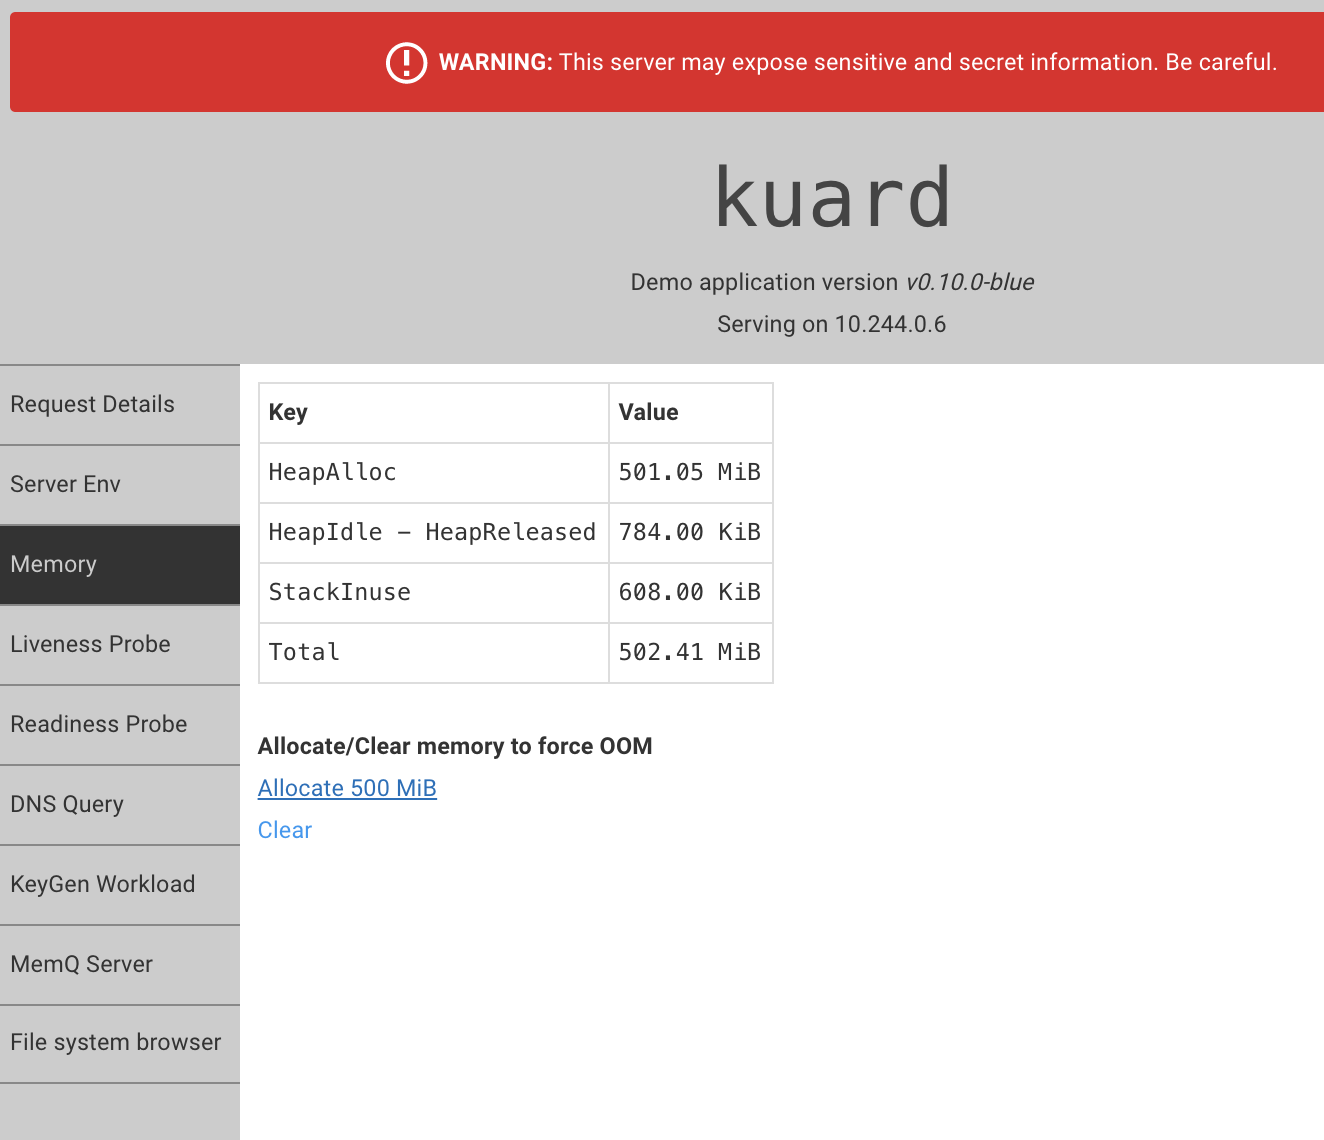Open the DNS Query tab
The image size is (1324, 1140).
point(120,805)
